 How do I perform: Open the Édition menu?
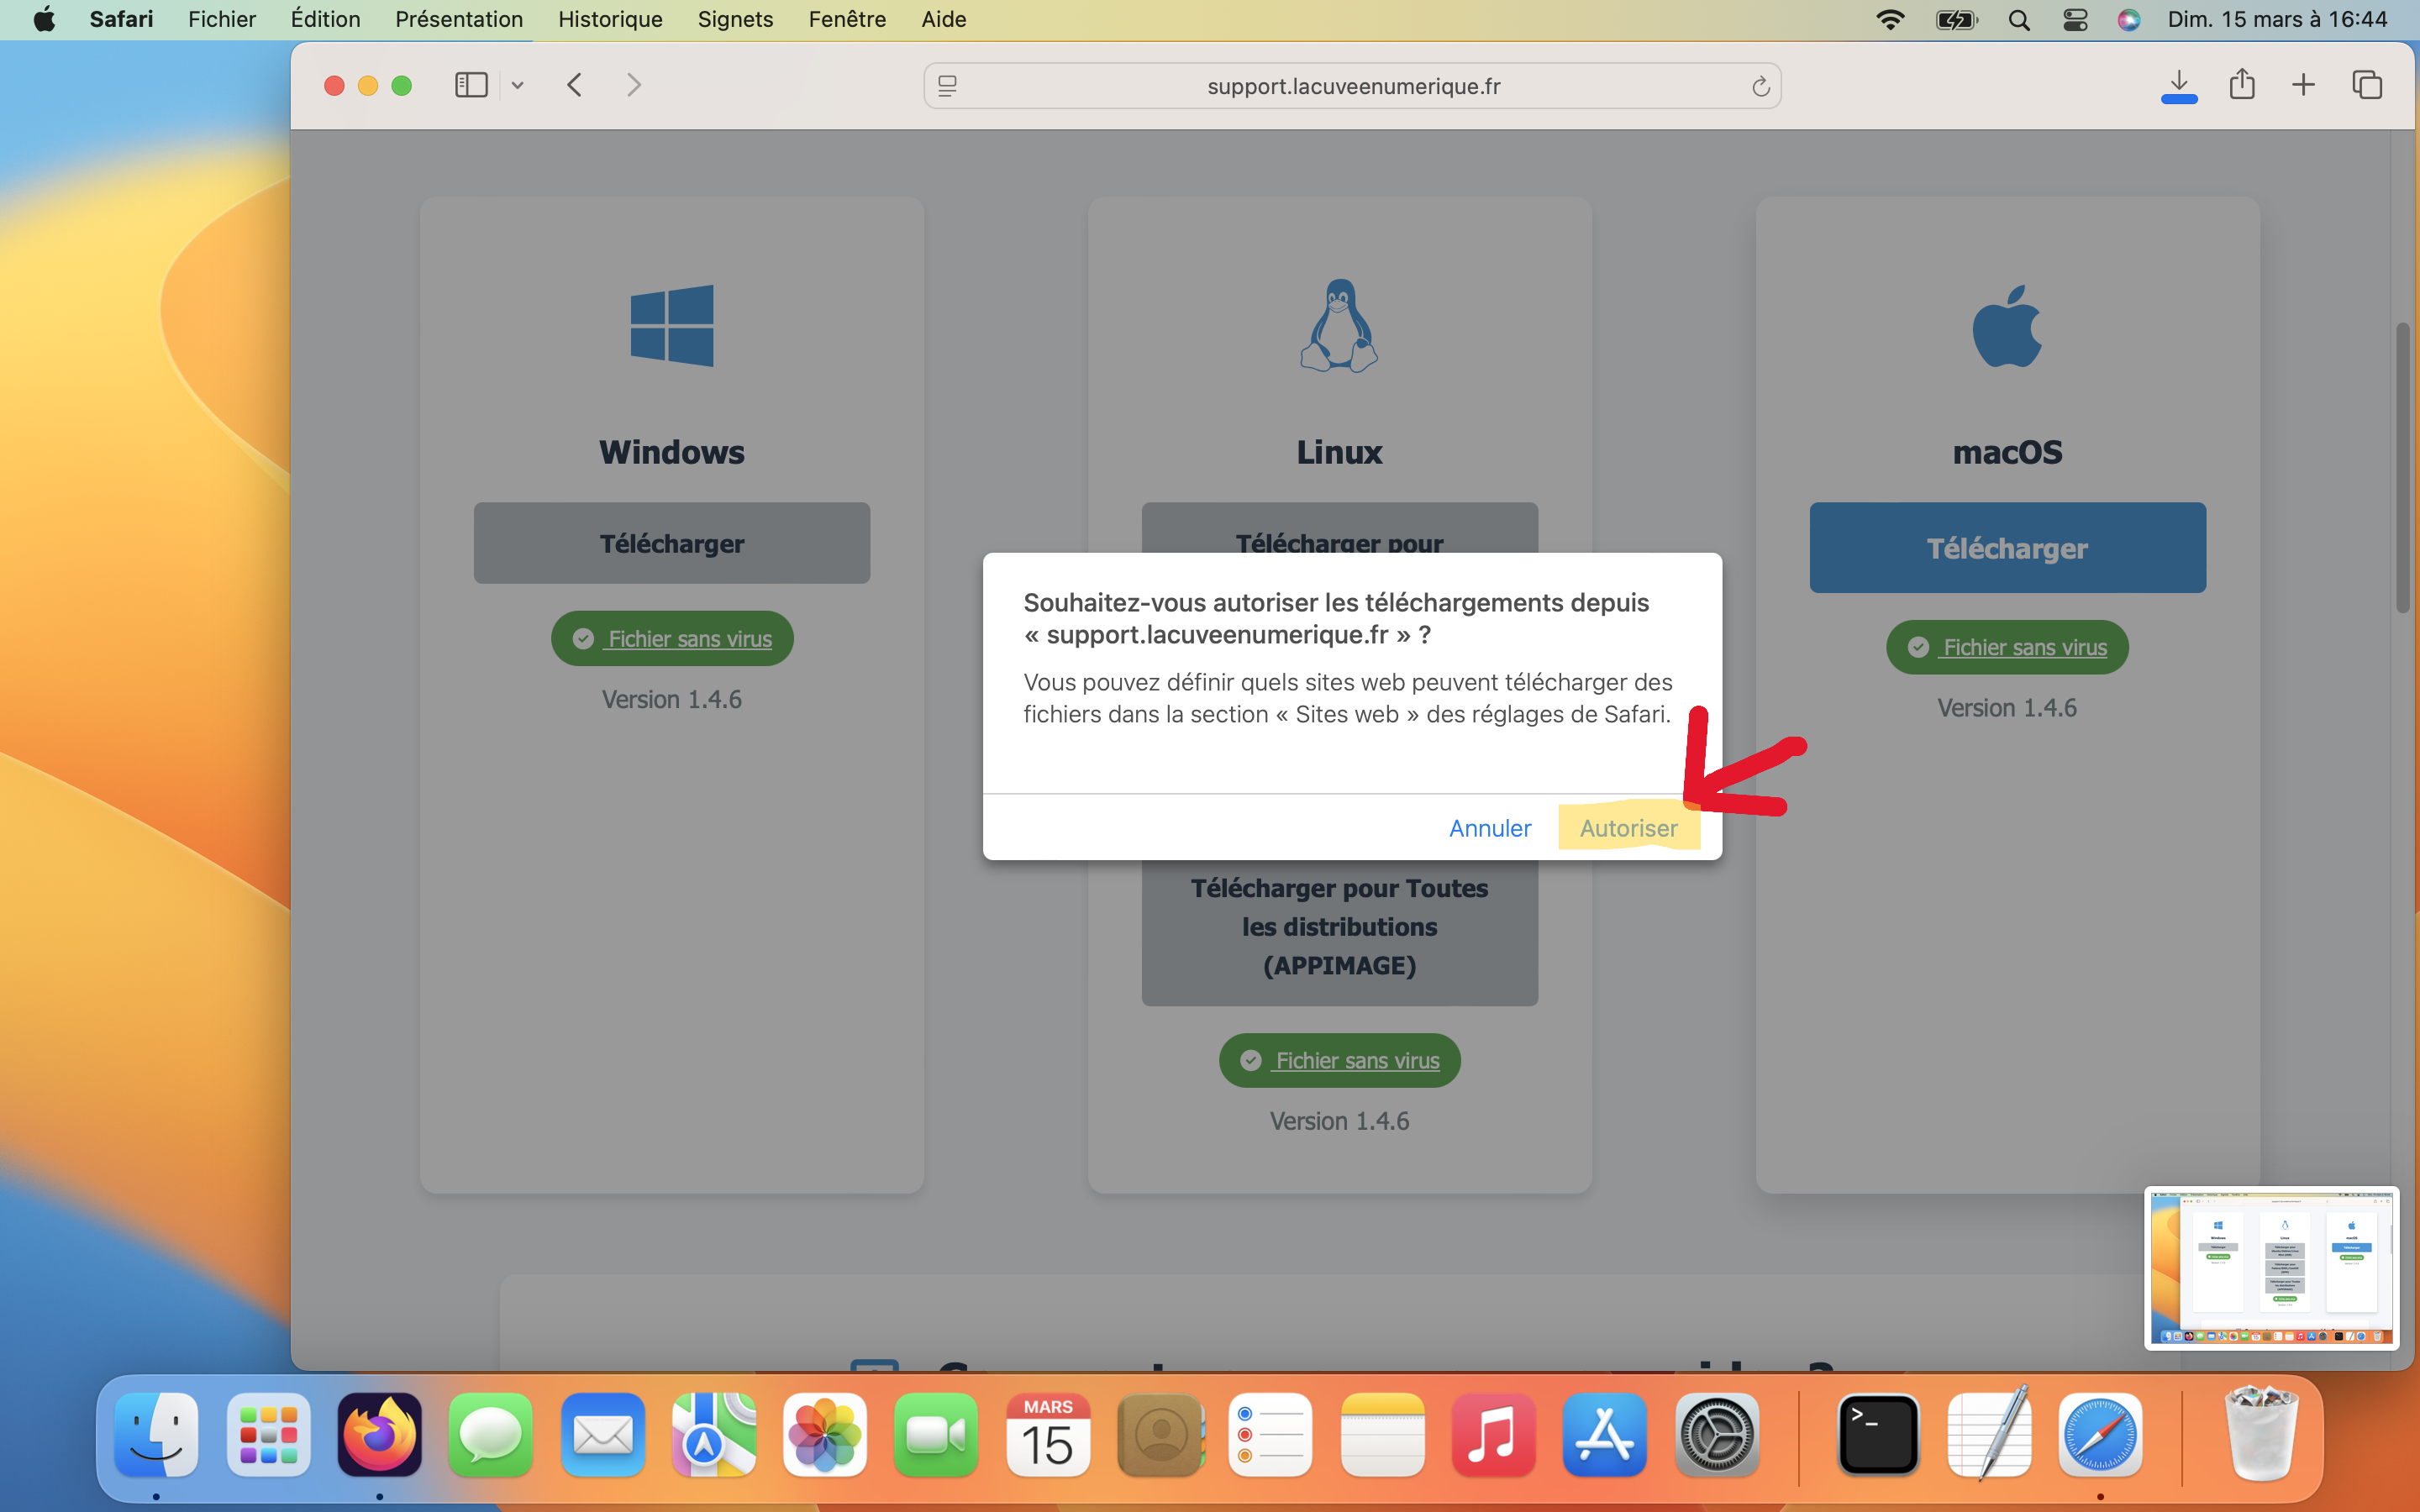[x=325, y=19]
